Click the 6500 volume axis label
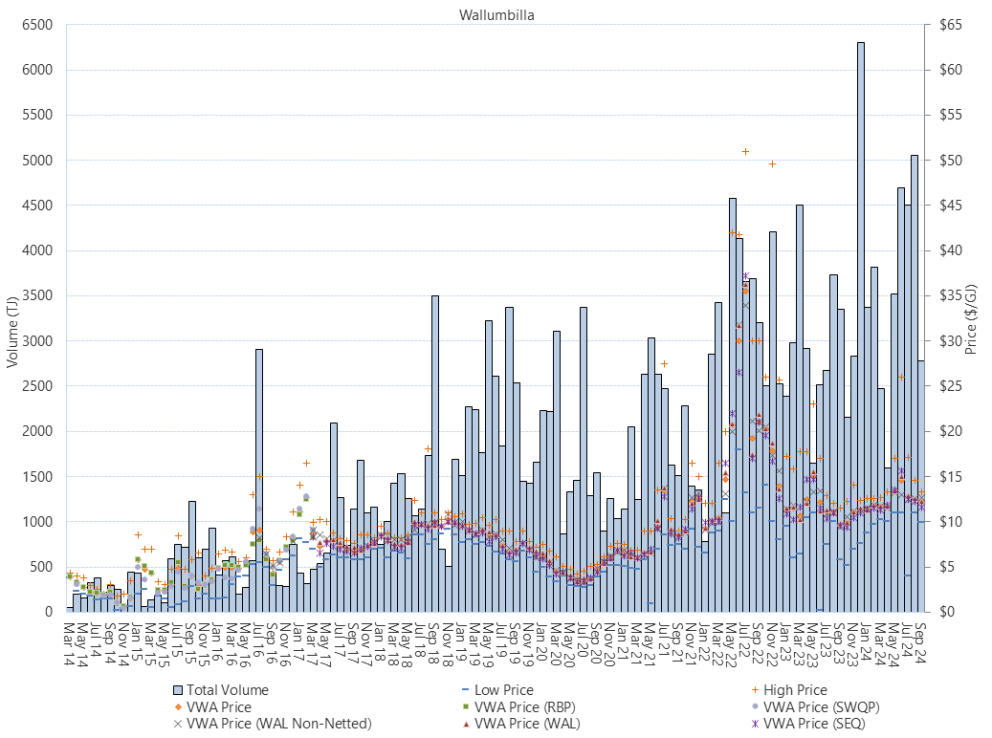Screen dimensions: 992x738 point(37,25)
